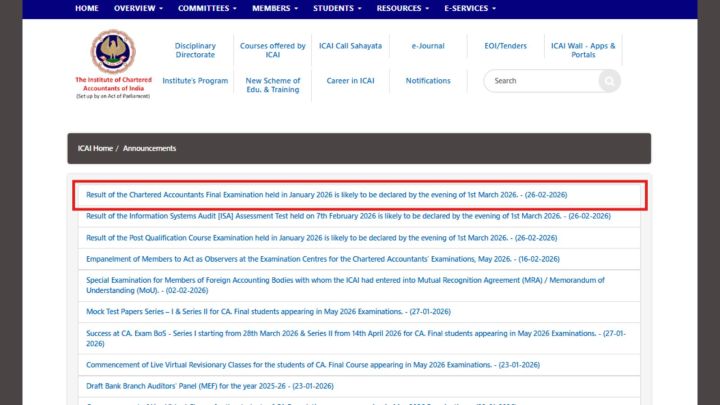Screen dimensions: 720x405
Task: Open Empanelment of Members as Observers announcement
Action: pos(323,259)
